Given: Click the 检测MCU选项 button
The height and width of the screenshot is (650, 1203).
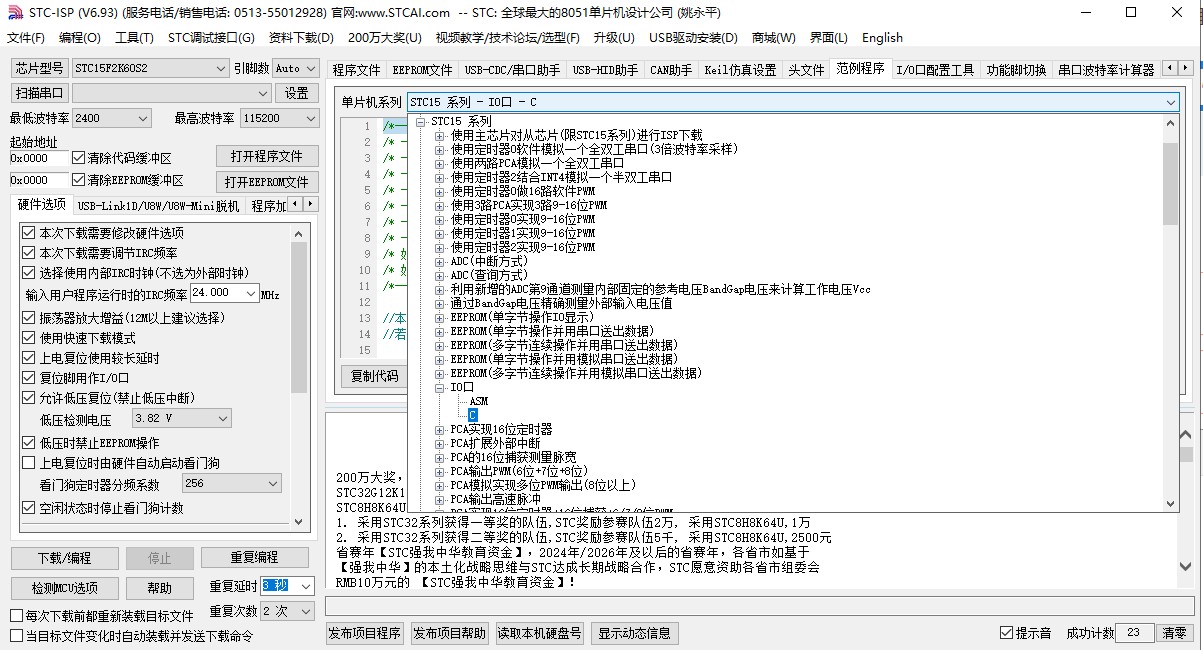Looking at the screenshot, I should [x=65, y=588].
